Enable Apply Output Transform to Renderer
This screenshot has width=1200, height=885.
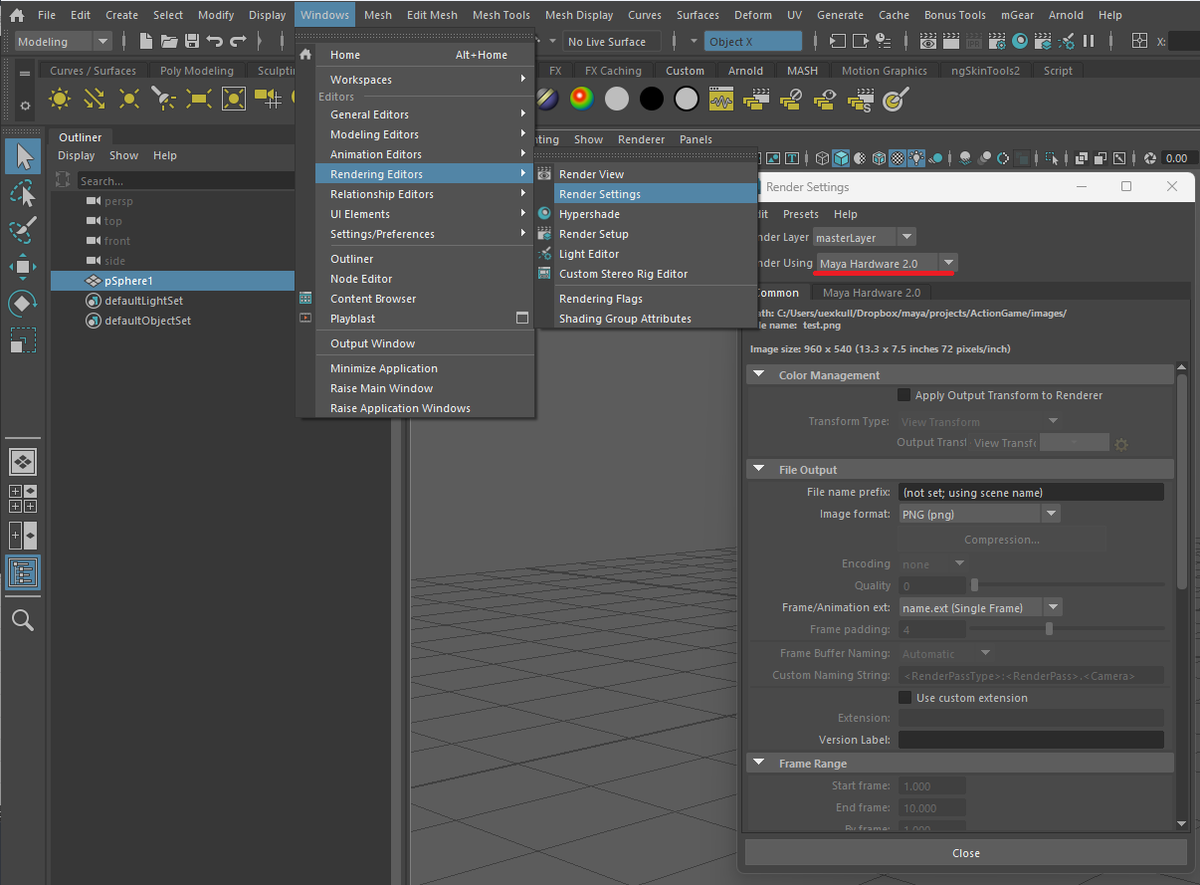904,395
